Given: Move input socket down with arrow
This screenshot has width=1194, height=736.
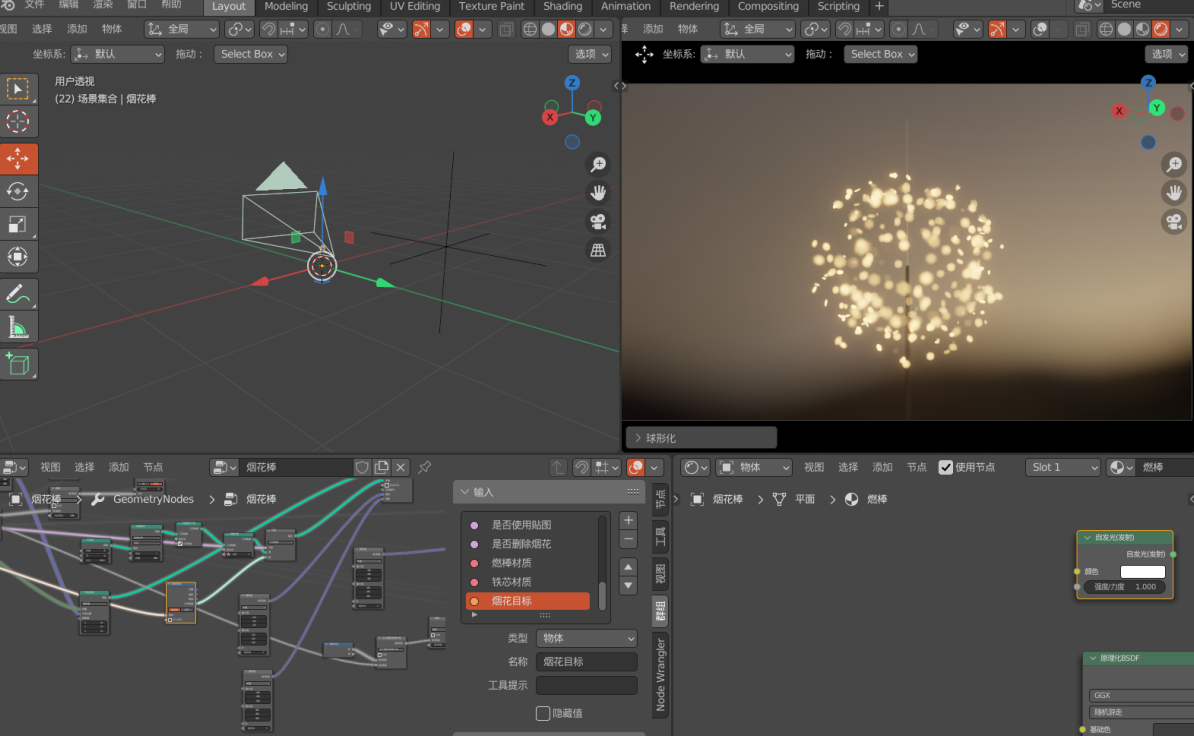Looking at the screenshot, I should pyautogui.click(x=627, y=585).
